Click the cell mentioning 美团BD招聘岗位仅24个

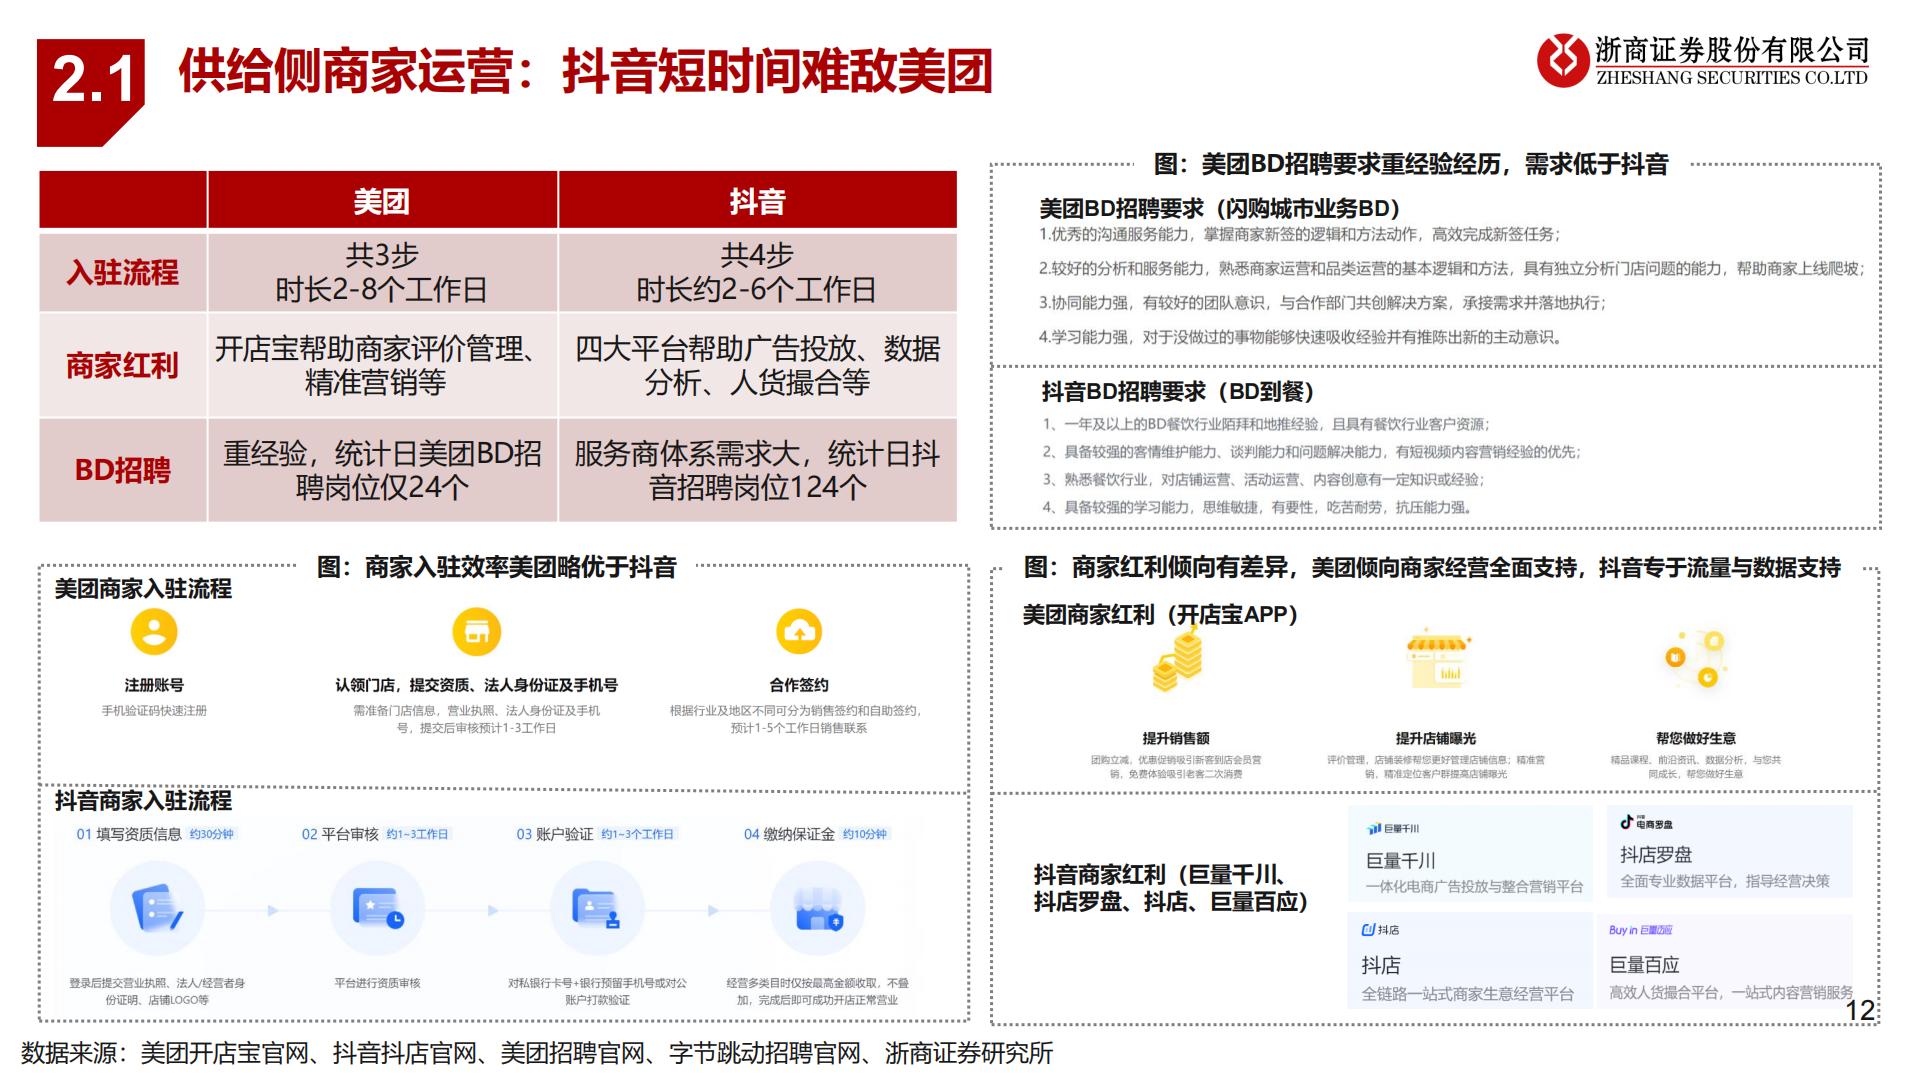pos(382,470)
